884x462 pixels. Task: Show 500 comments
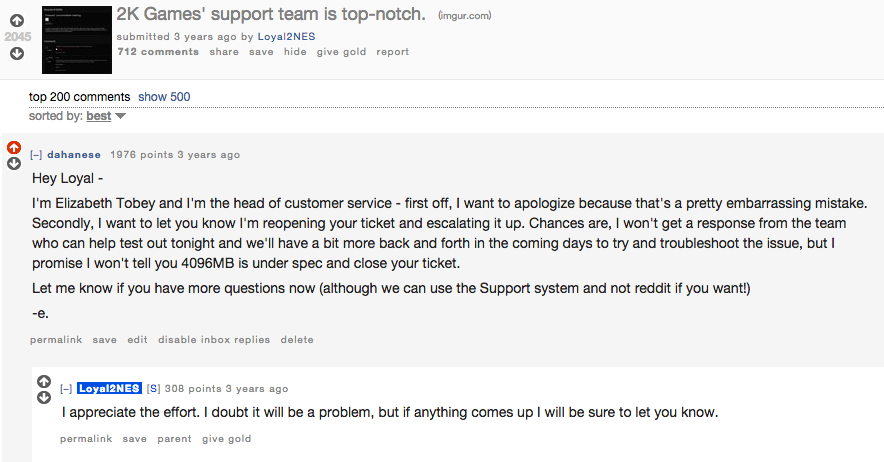(x=164, y=97)
